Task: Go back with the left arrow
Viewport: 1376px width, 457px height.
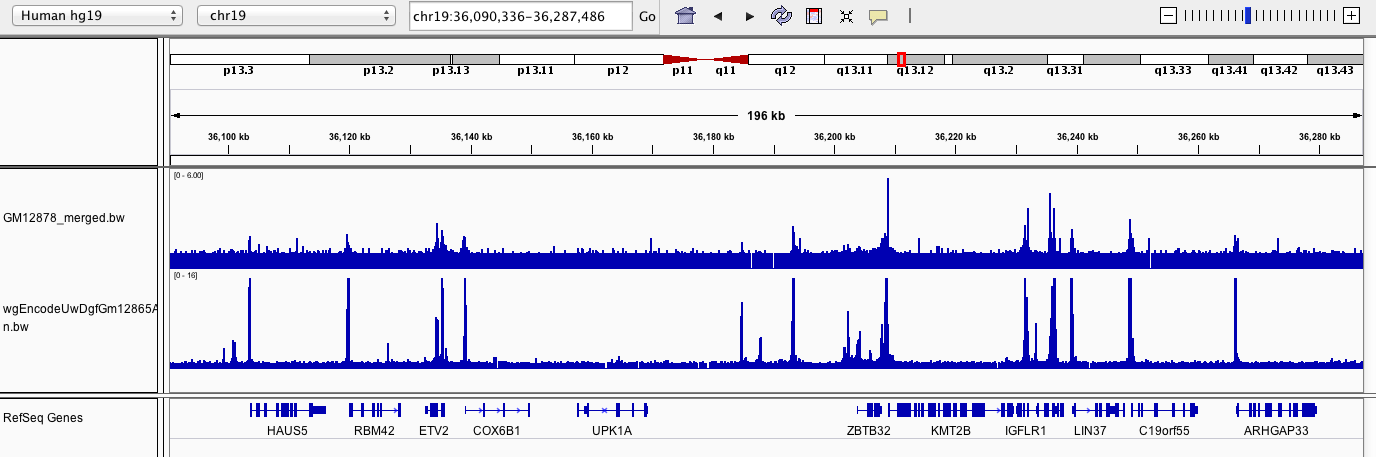Action: point(717,16)
